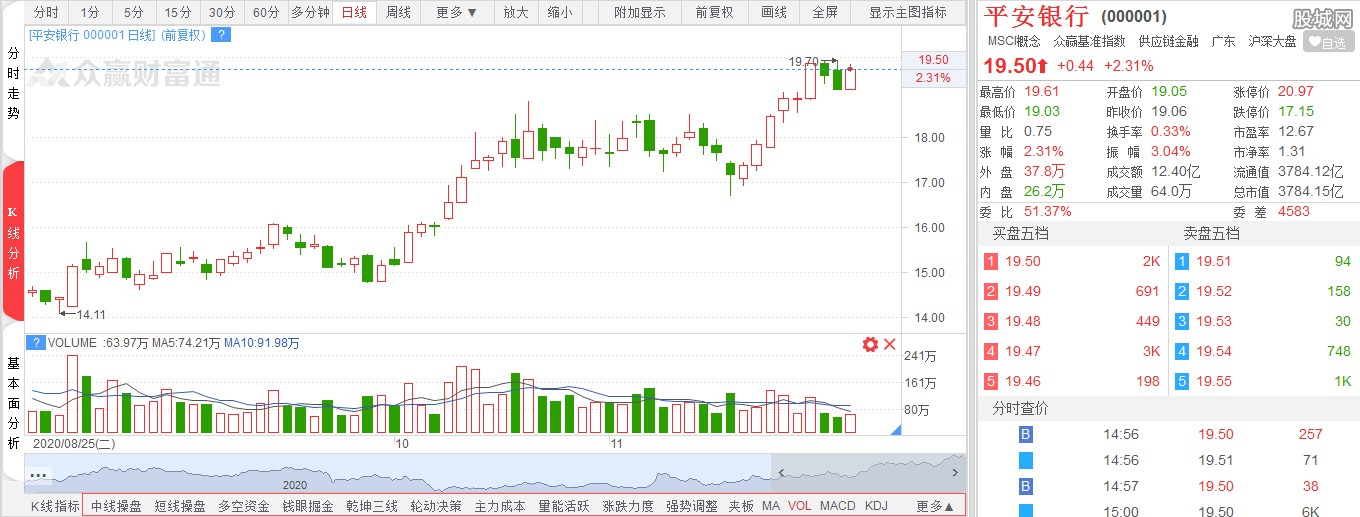The height and width of the screenshot is (517, 1360).
Task: Select 中线操盘 indicator
Action: [x=116, y=506]
